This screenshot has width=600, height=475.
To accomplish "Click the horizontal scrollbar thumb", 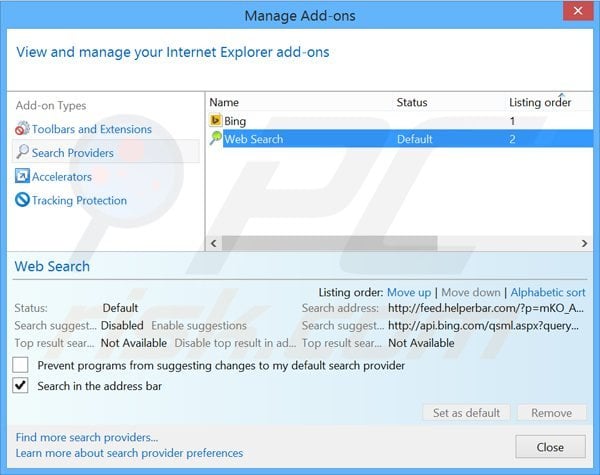I will pyautogui.click(x=329, y=243).
